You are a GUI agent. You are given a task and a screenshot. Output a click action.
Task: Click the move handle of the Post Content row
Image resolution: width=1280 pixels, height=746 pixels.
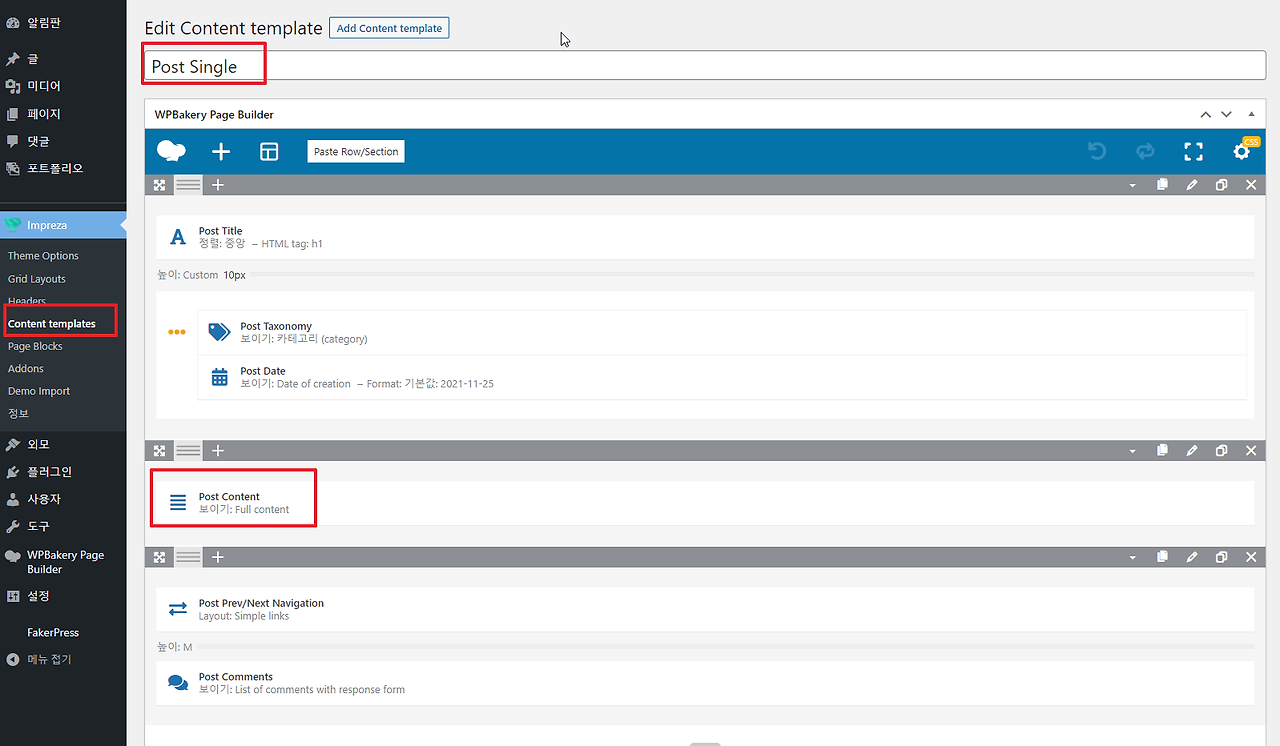coord(159,451)
